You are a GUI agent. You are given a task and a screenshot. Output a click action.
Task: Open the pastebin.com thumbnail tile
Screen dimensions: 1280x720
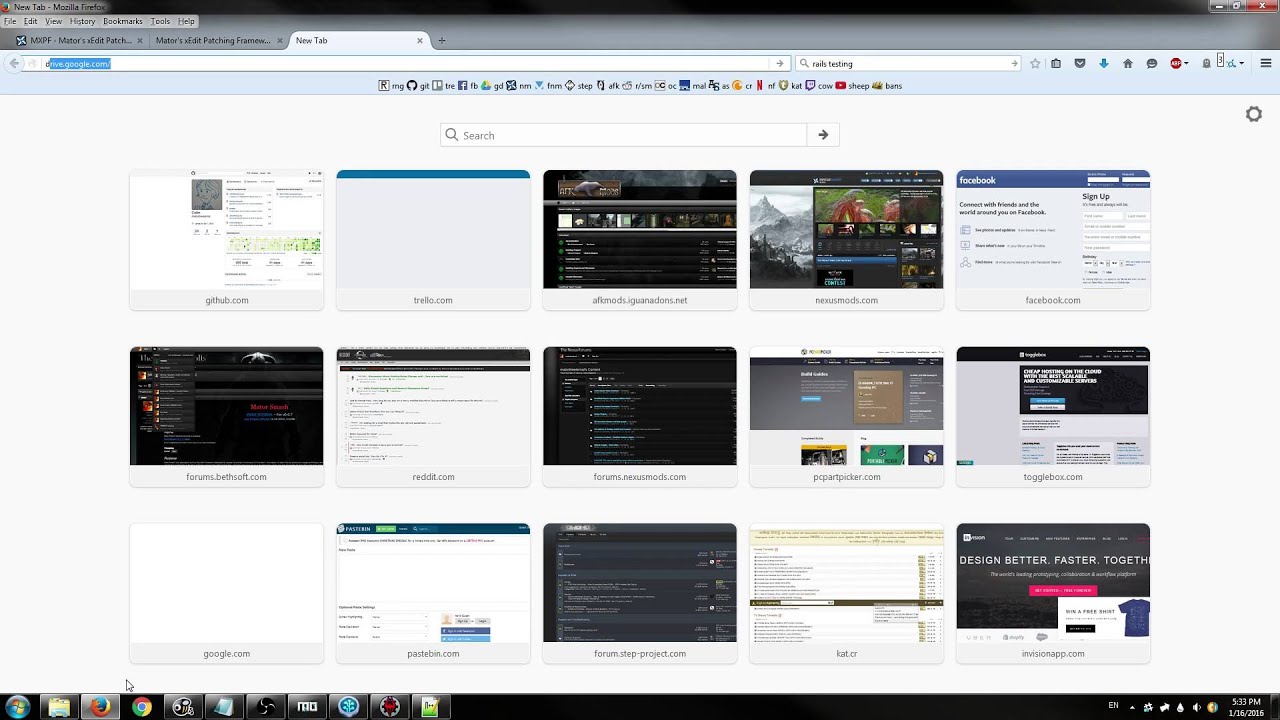[433, 593]
